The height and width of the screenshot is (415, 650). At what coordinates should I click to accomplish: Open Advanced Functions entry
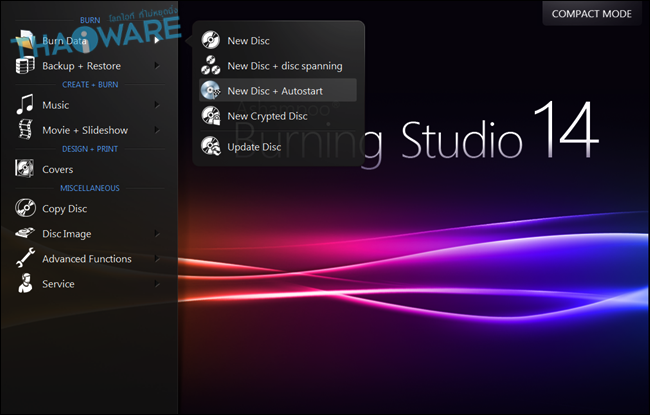click(88, 259)
